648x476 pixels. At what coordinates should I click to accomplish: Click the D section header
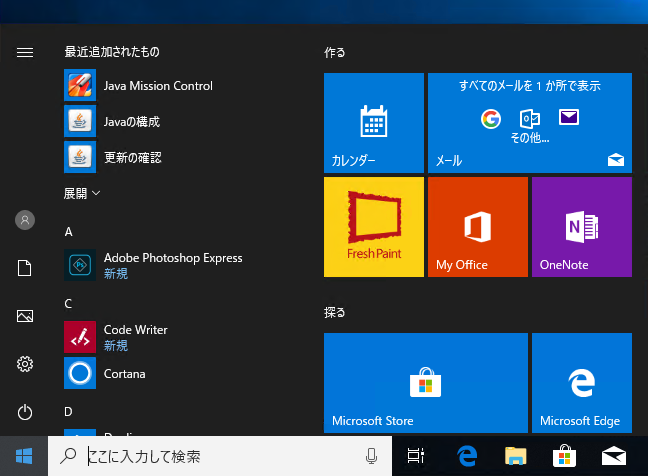pyautogui.click(x=69, y=412)
